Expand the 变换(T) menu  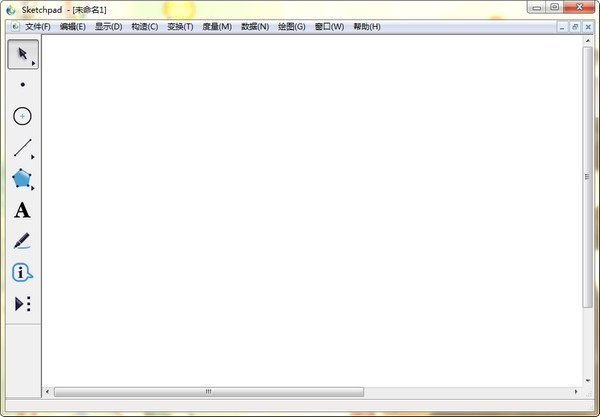(x=180, y=26)
